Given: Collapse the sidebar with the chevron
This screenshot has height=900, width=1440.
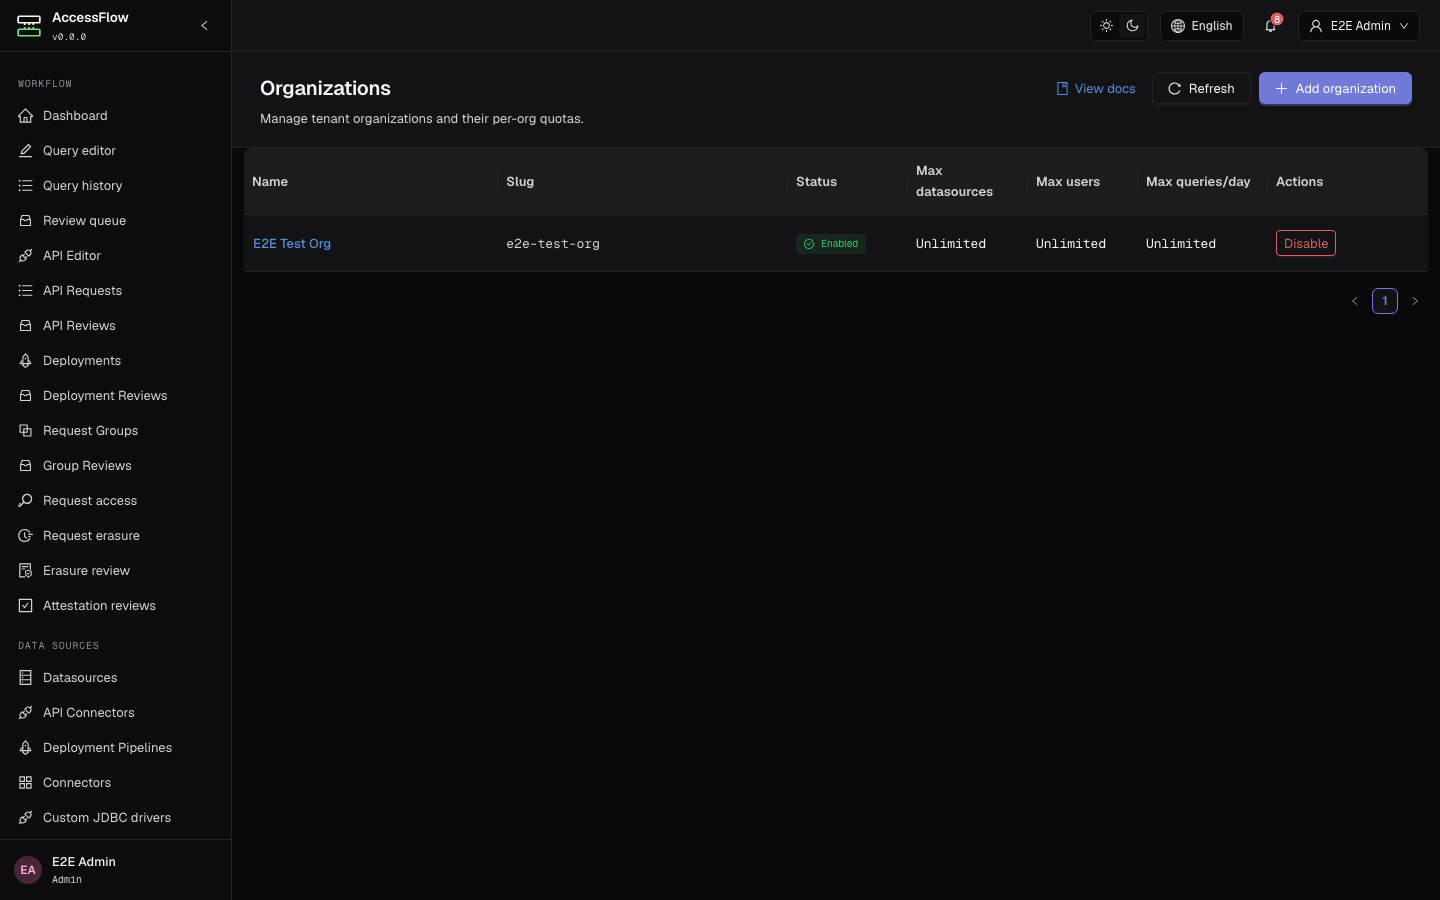Looking at the screenshot, I should (x=204, y=26).
